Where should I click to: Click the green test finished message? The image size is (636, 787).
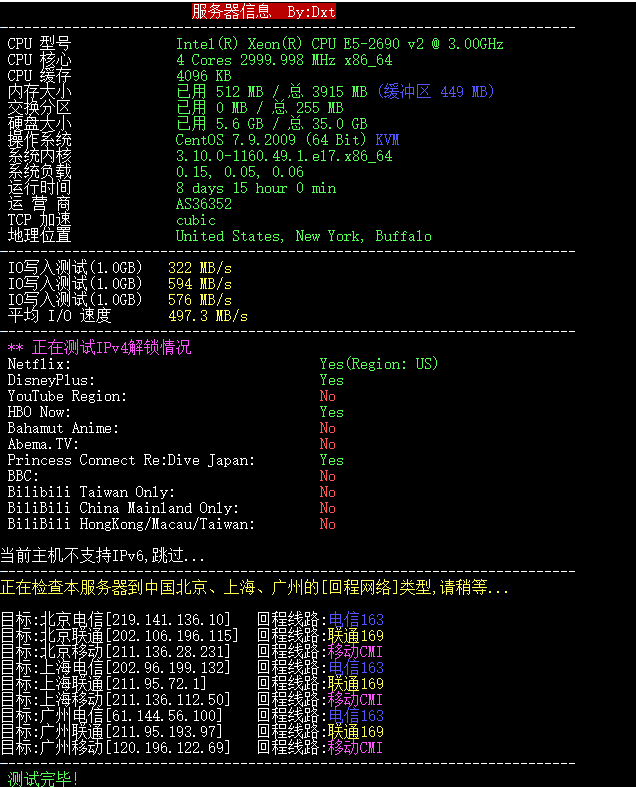point(43,779)
